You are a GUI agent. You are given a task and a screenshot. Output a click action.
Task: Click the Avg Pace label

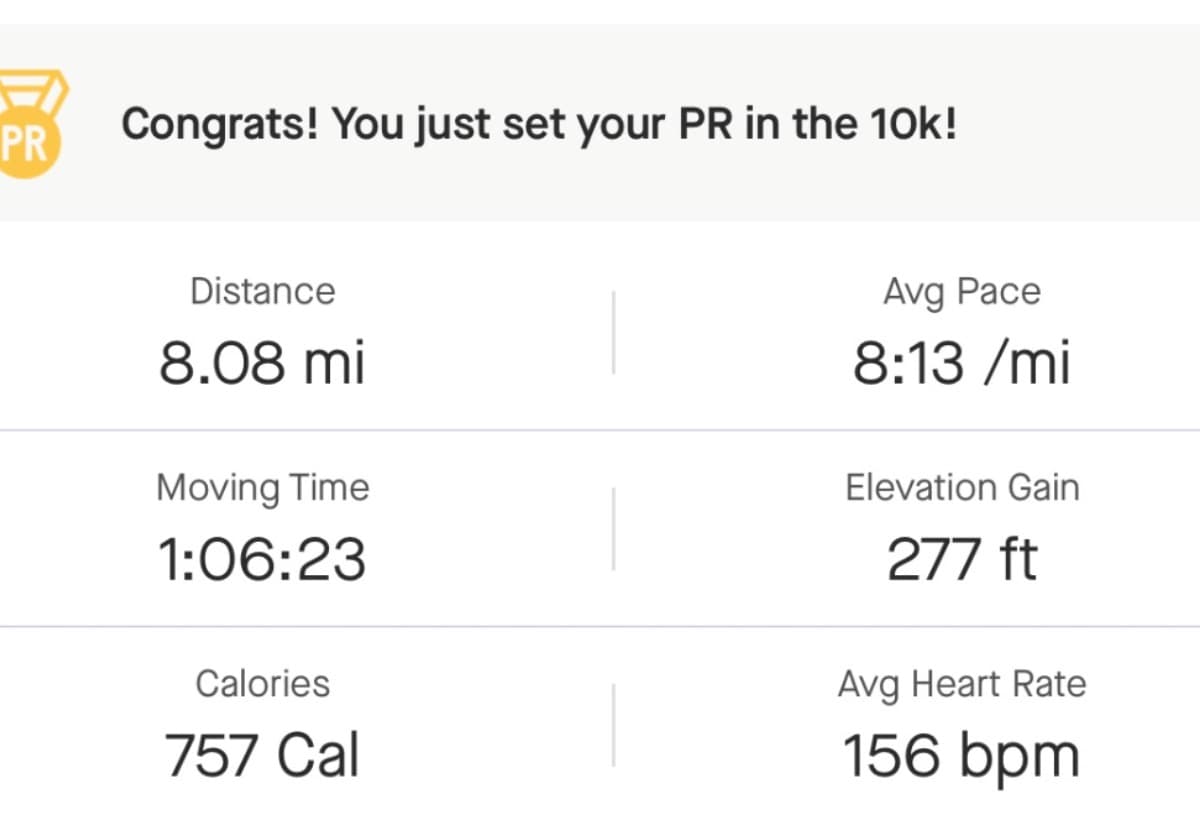963,290
